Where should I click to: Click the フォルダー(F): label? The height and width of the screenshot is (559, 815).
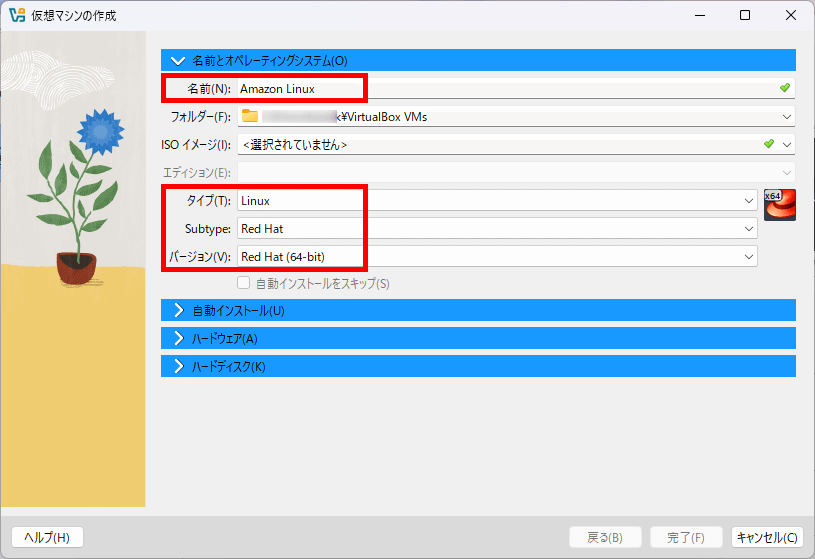[x=201, y=117]
